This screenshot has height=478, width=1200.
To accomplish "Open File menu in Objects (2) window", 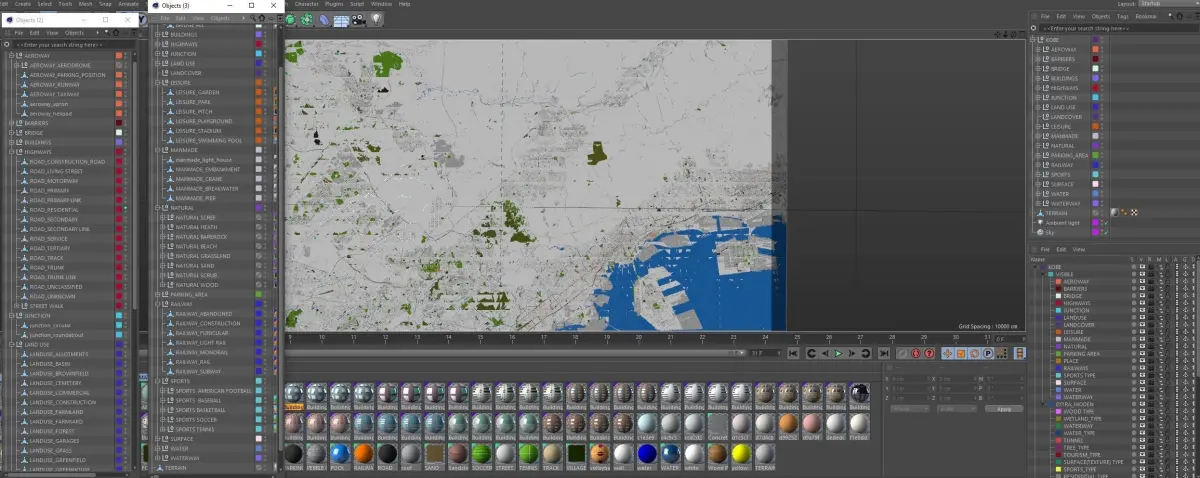I will (19, 33).
